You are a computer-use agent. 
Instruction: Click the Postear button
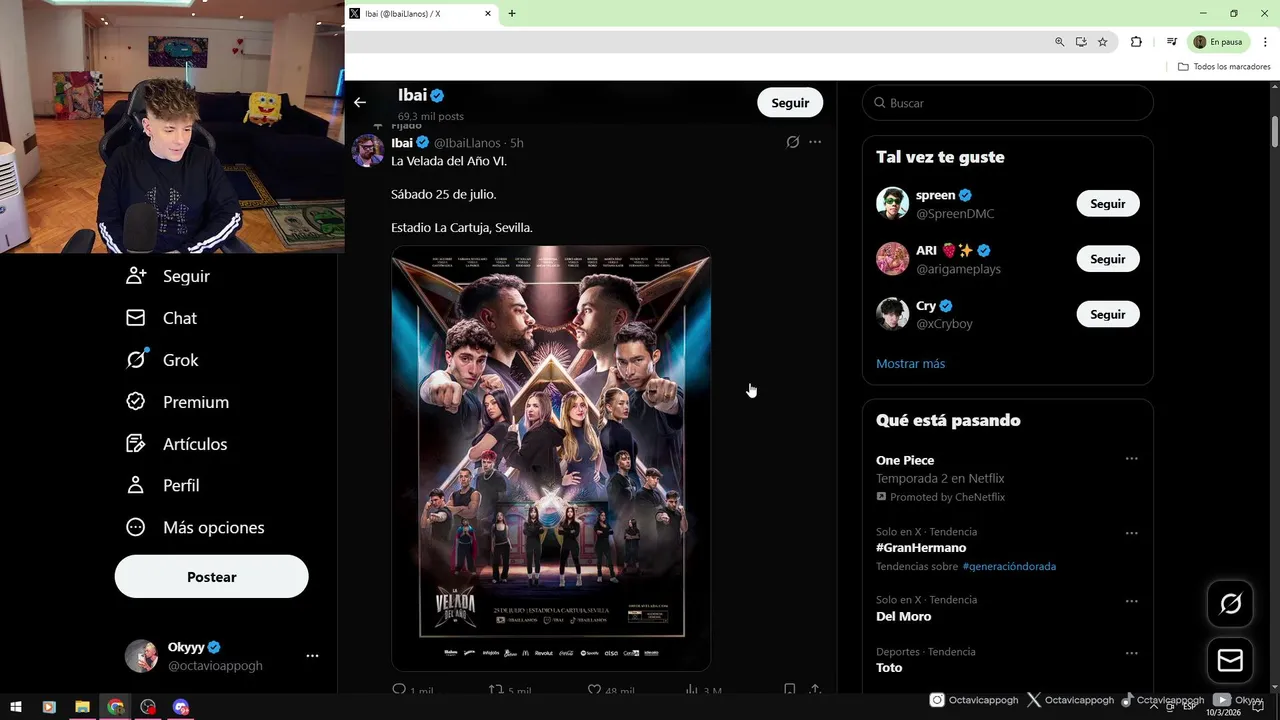[x=212, y=577]
